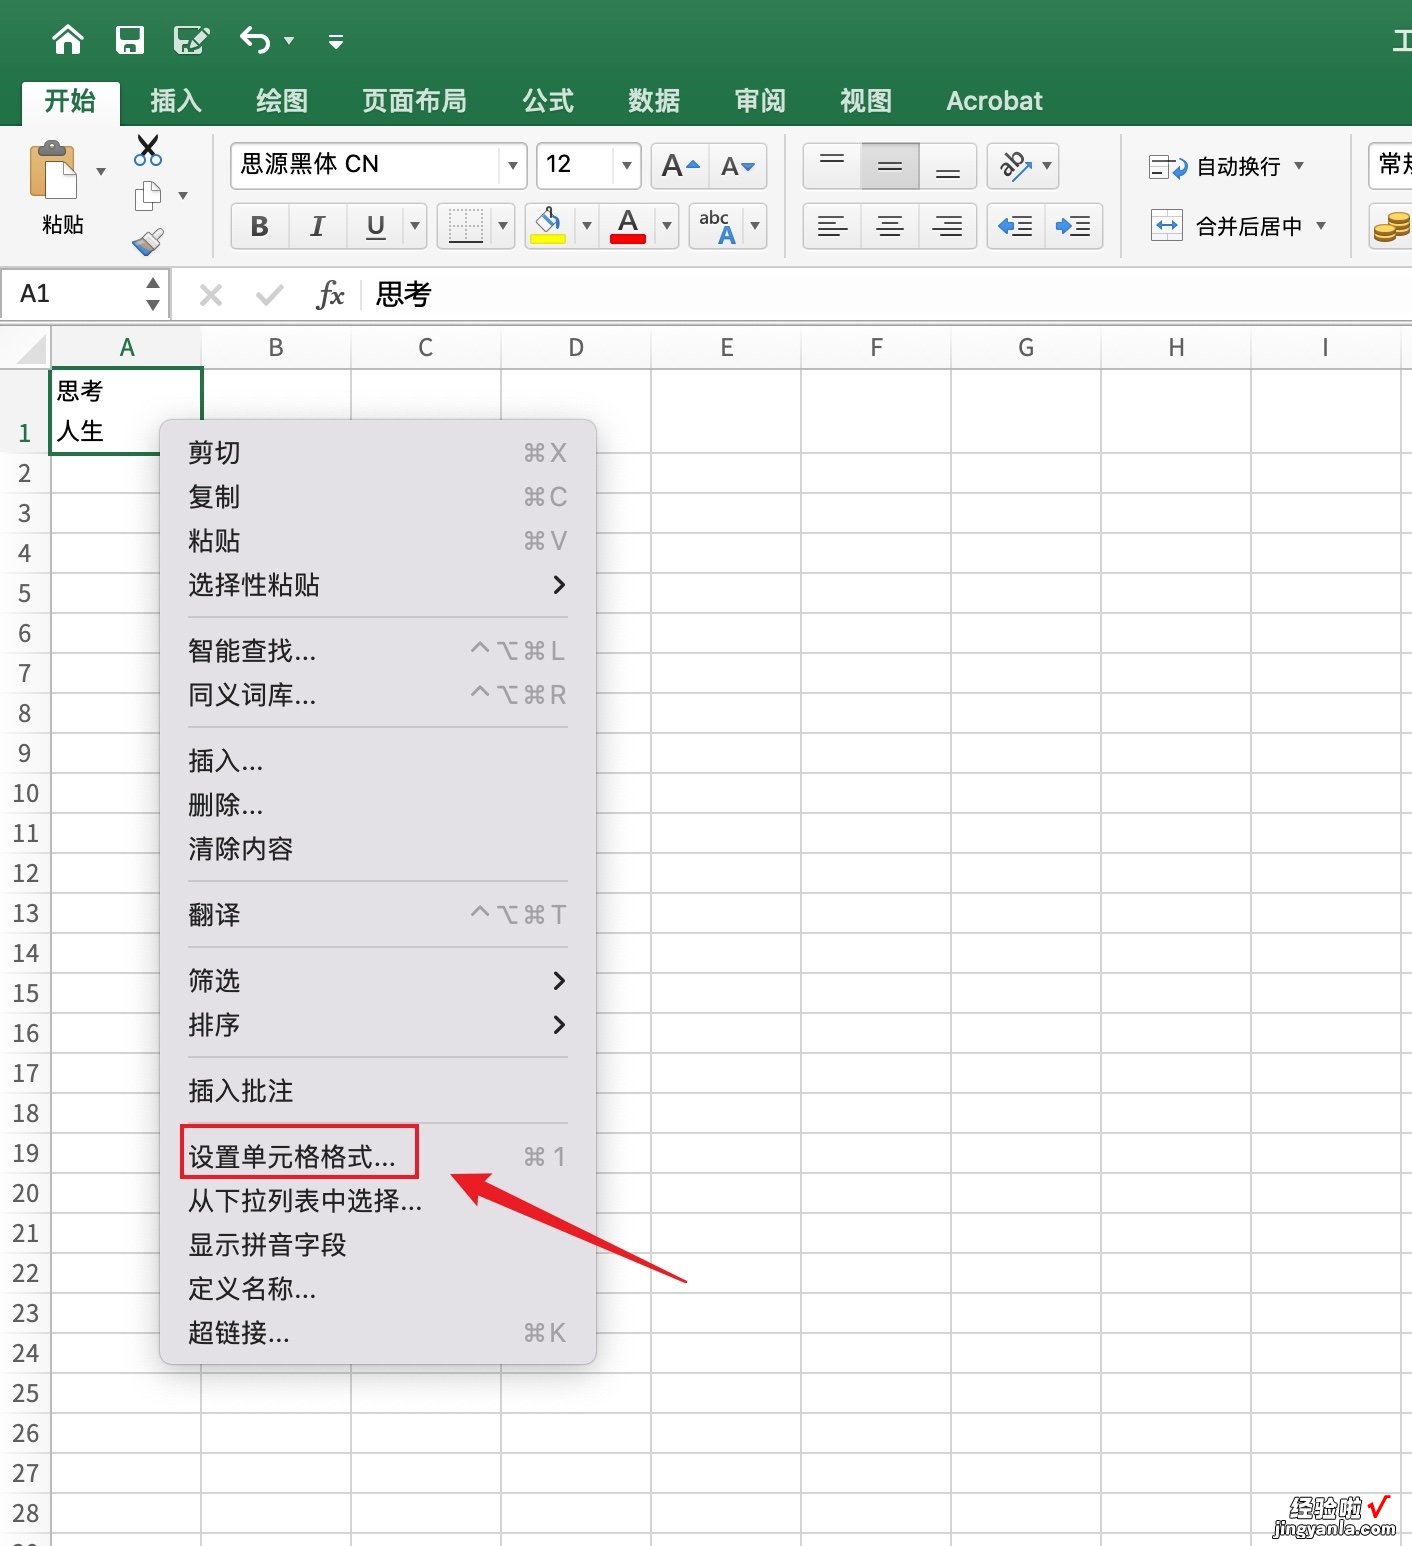Click the Copy icon in ribbon
1412x1546 pixels.
[x=148, y=196]
